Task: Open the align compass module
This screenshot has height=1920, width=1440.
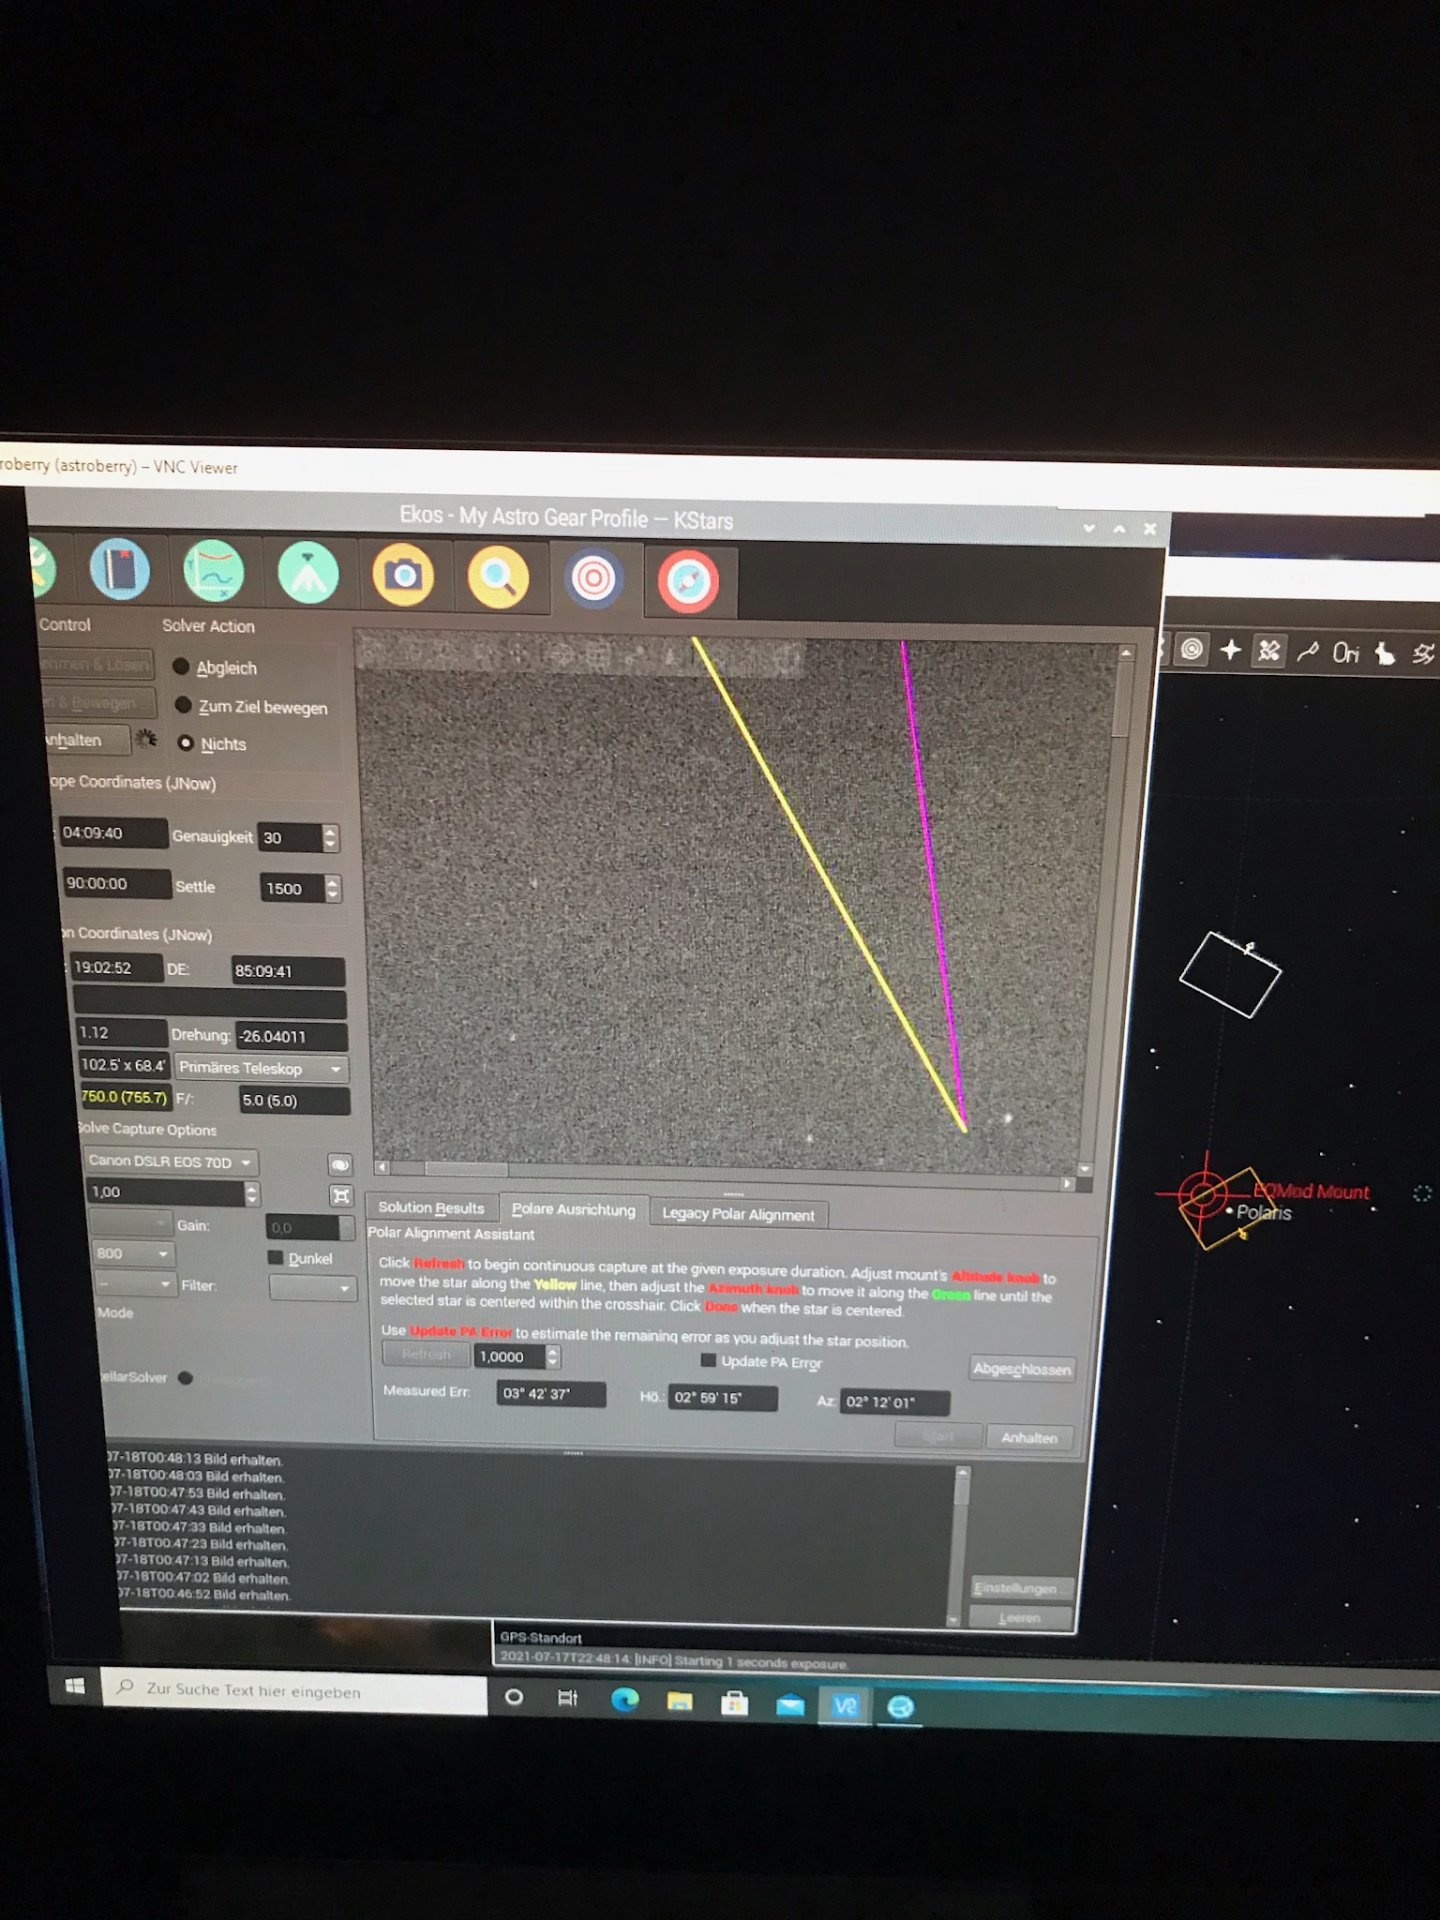Action: pyautogui.click(x=689, y=580)
